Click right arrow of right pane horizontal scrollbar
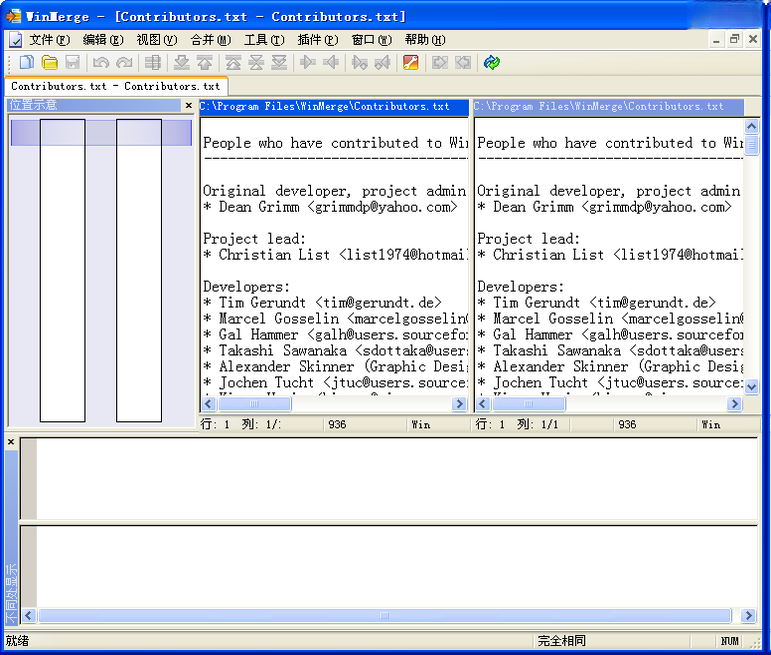 [734, 404]
